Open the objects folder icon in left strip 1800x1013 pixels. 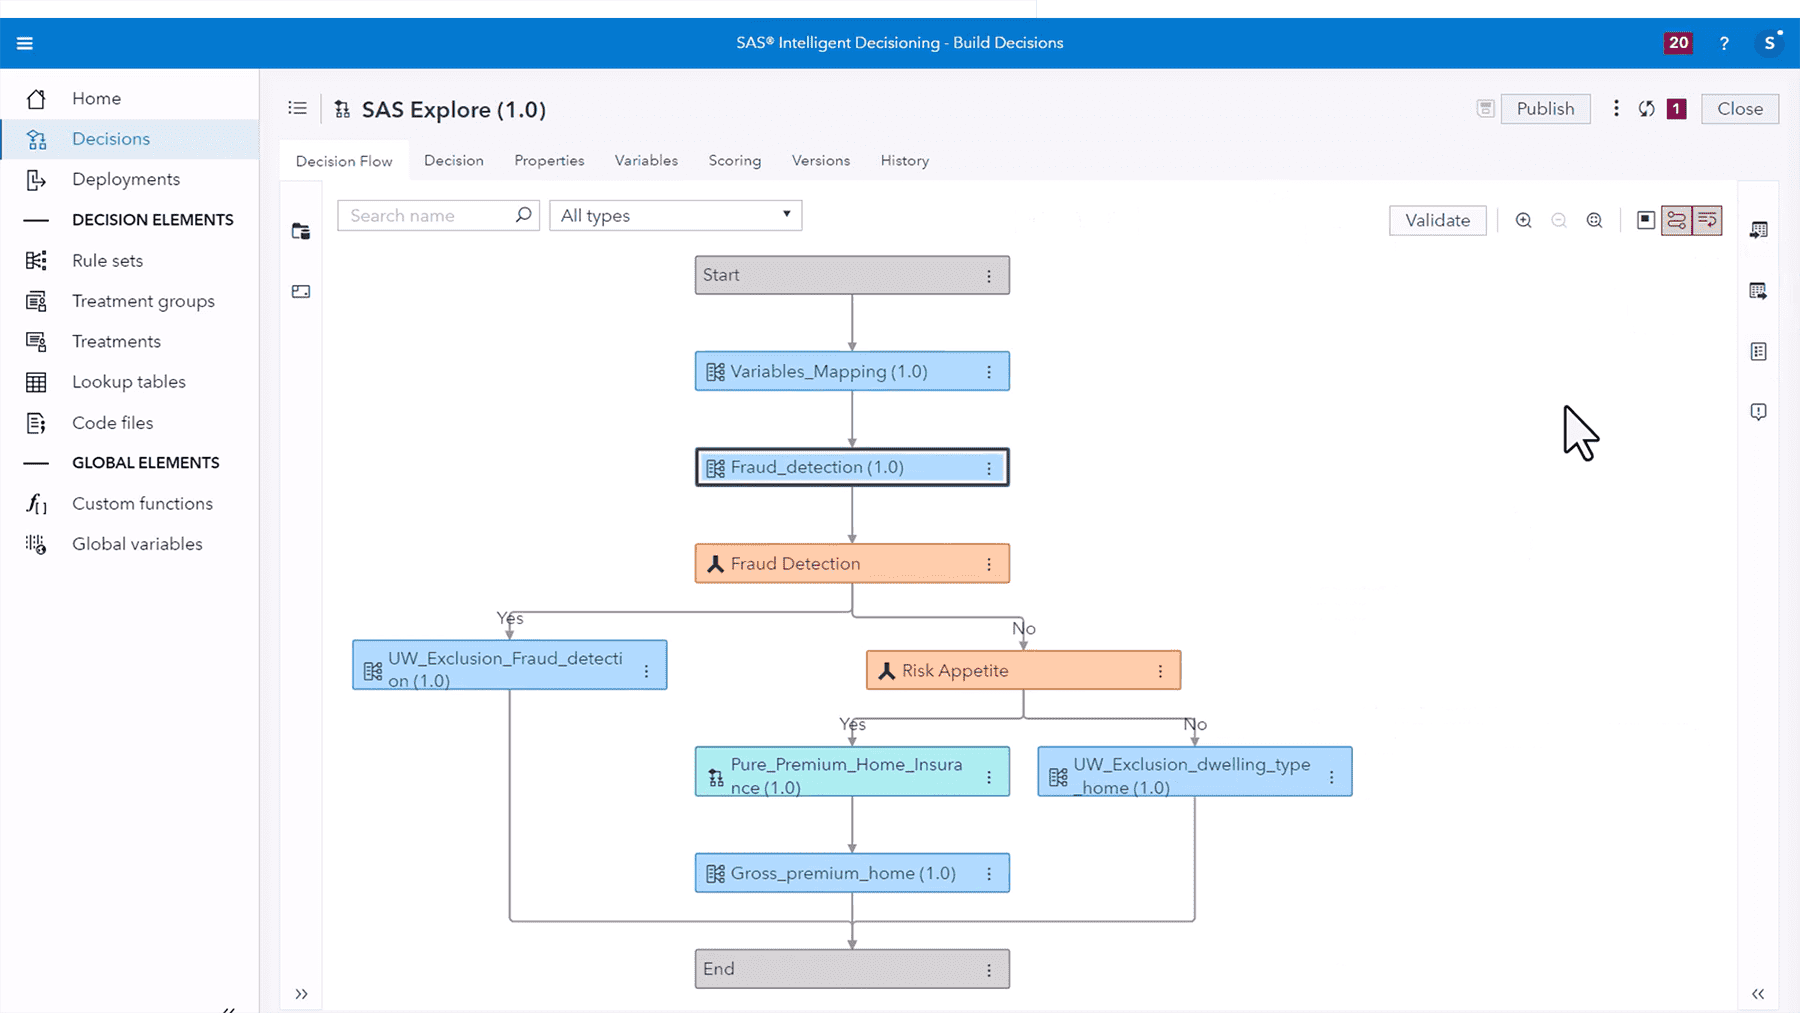click(301, 232)
